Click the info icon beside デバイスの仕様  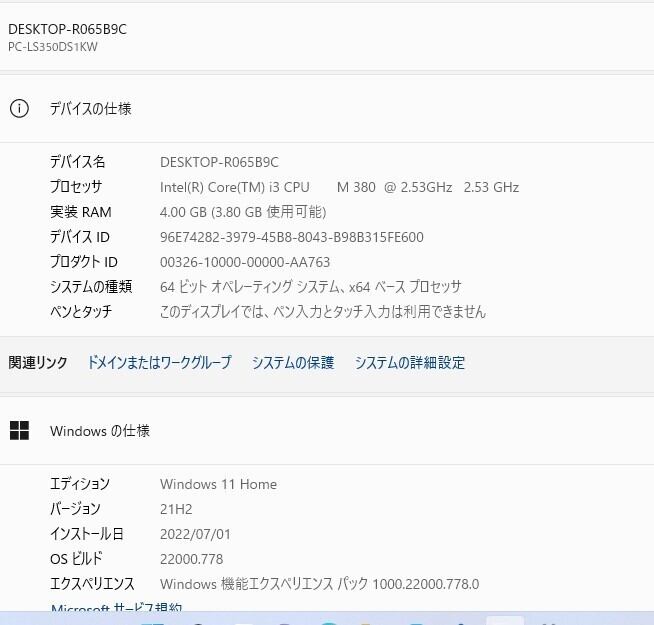pyautogui.click(x=19, y=109)
